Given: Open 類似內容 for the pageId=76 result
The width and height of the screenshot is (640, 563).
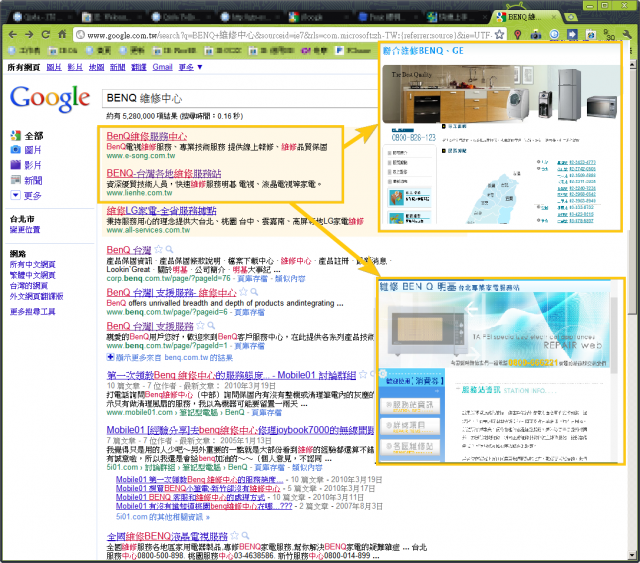Looking at the screenshot, I should coord(290,279).
